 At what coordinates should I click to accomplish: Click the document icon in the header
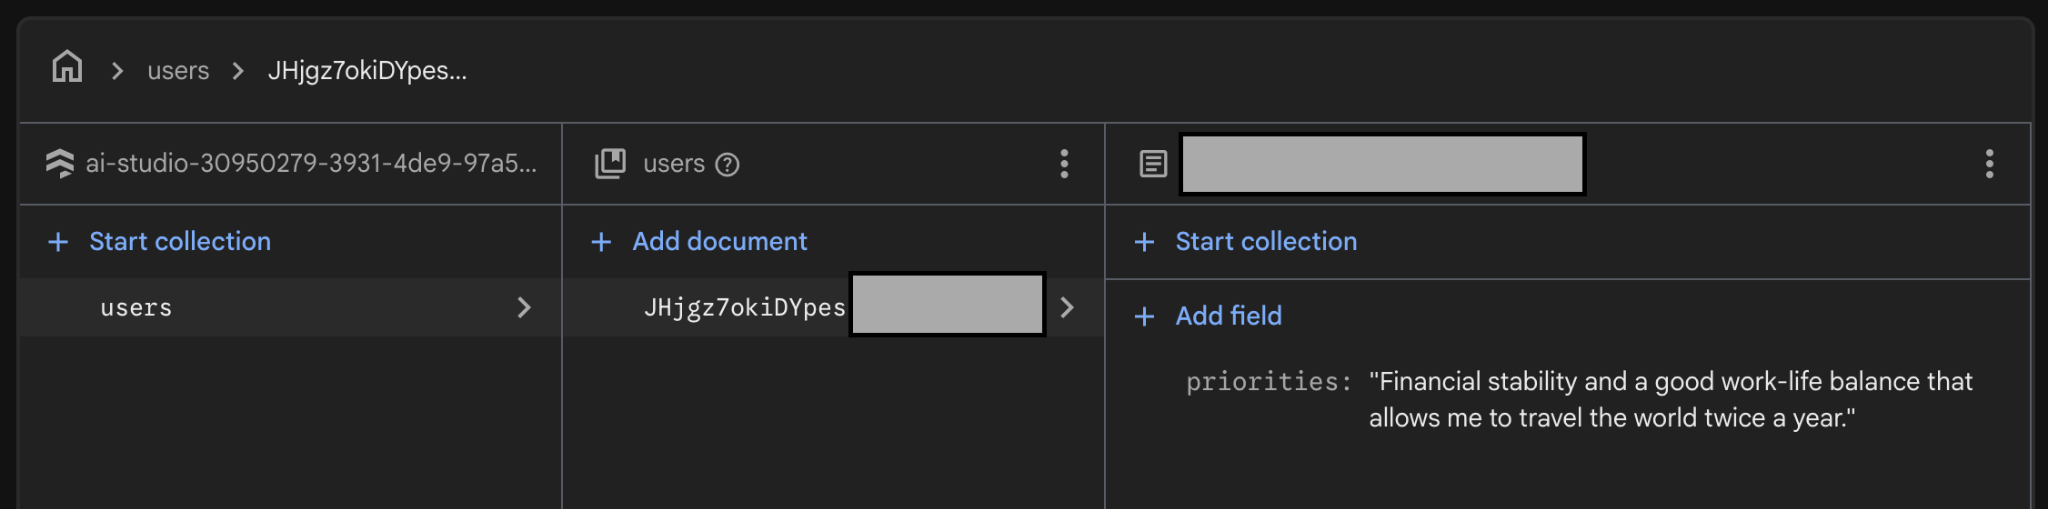tap(1153, 164)
